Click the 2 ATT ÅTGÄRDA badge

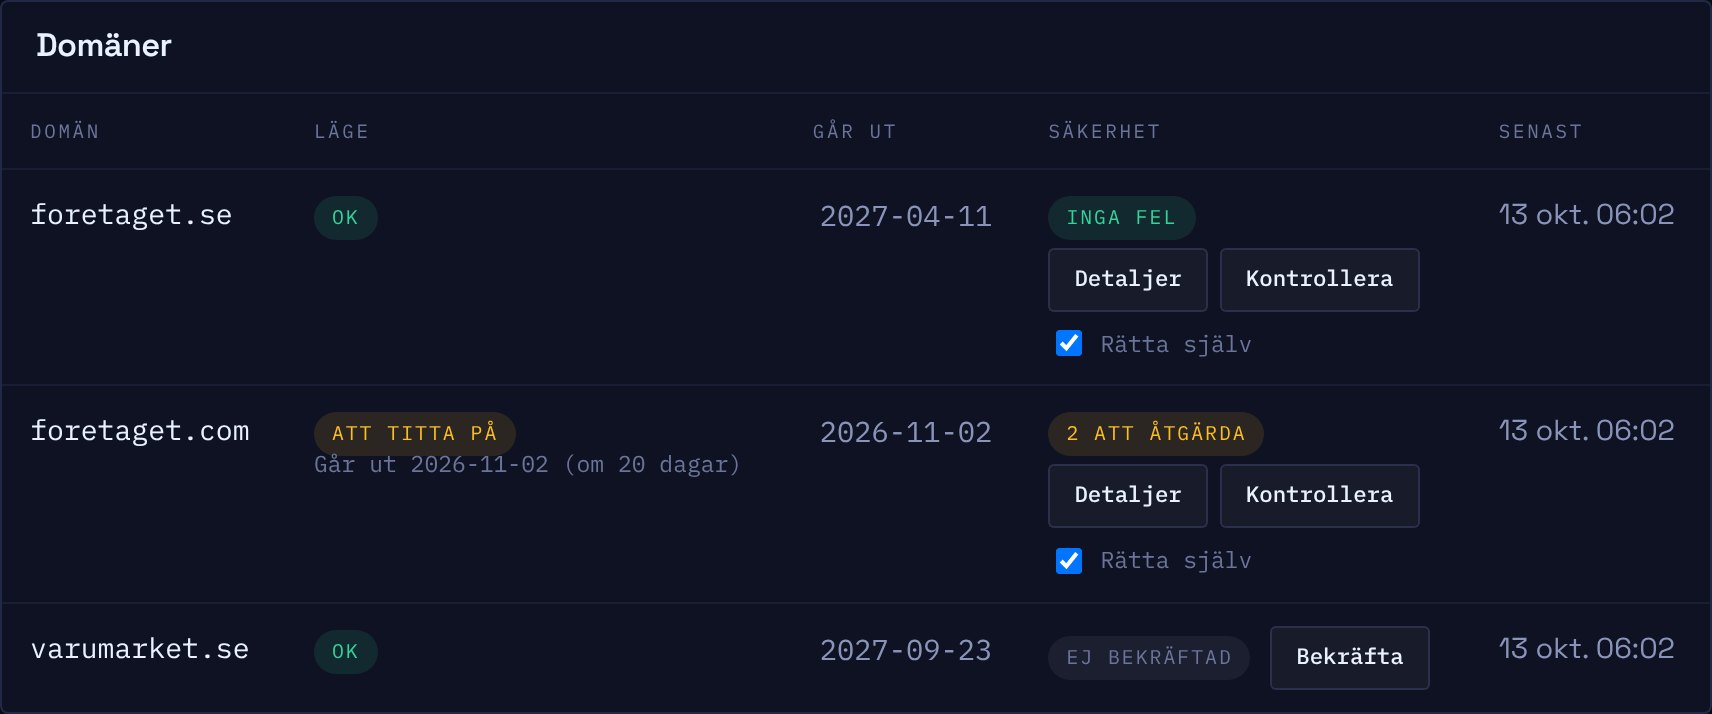pyautogui.click(x=1155, y=434)
